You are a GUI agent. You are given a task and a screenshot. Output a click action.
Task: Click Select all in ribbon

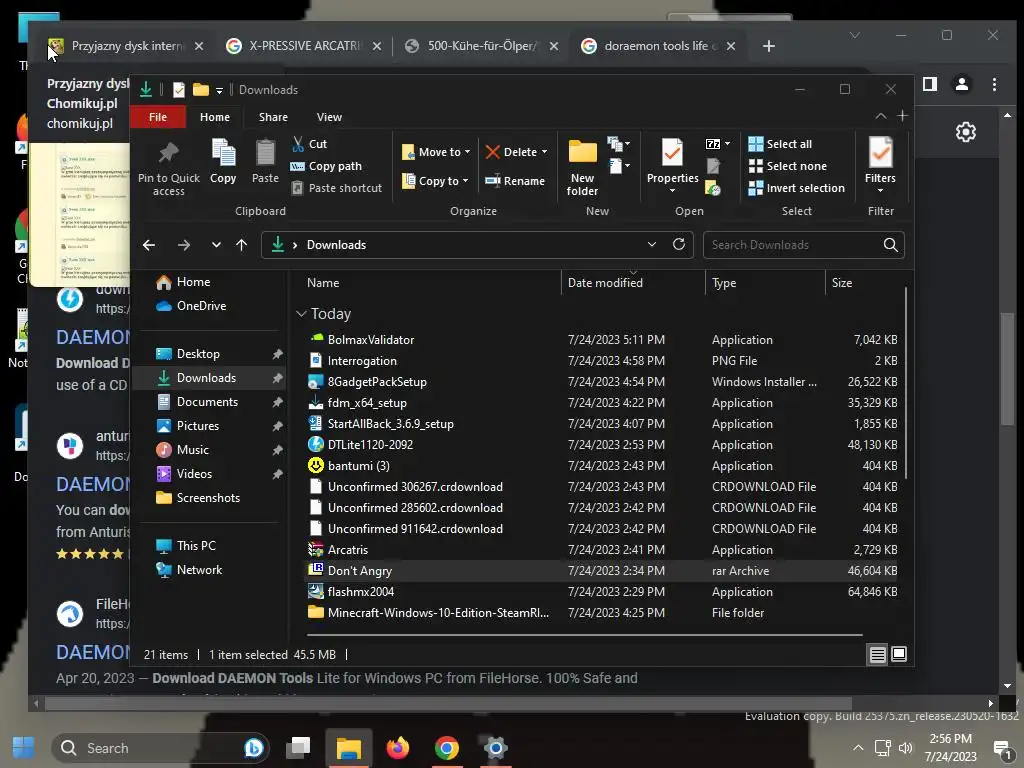point(780,144)
